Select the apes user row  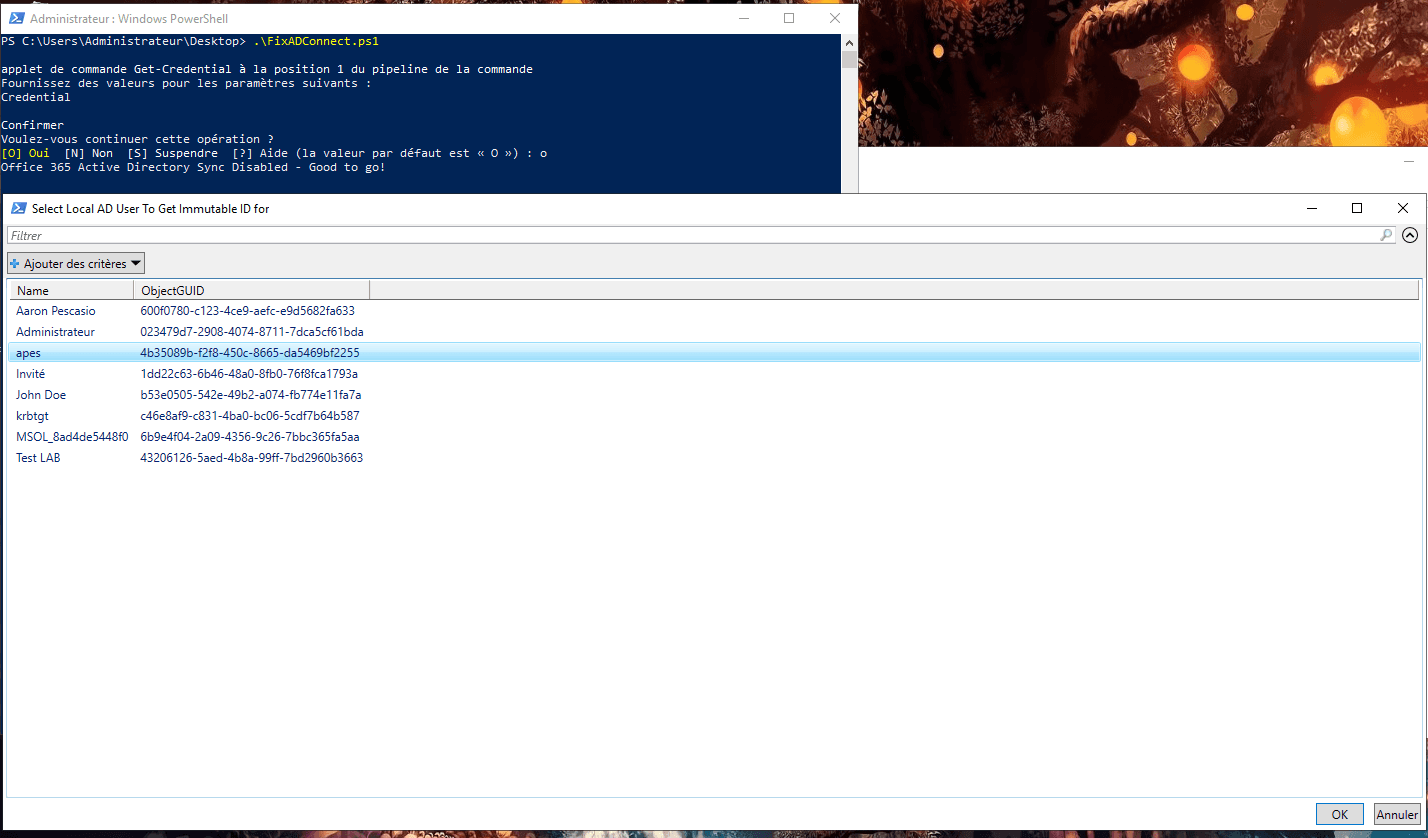click(x=28, y=353)
